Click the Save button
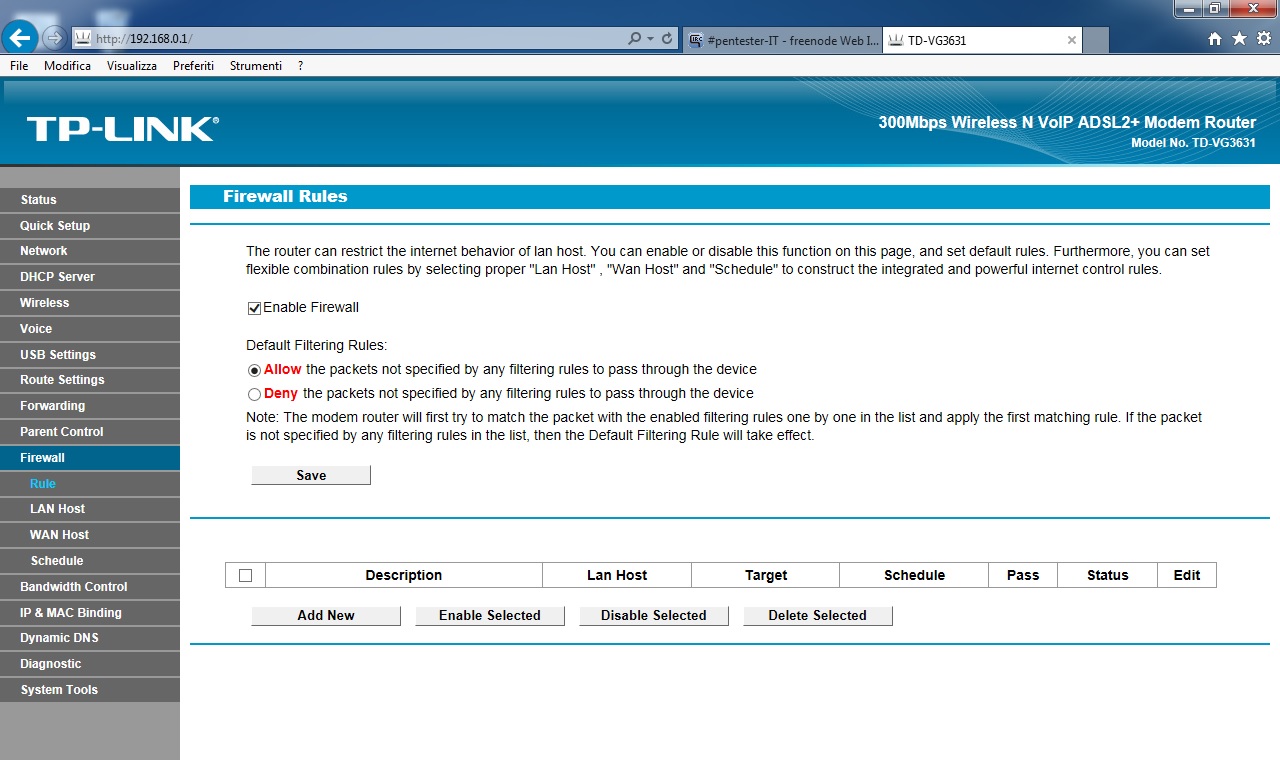 (311, 475)
